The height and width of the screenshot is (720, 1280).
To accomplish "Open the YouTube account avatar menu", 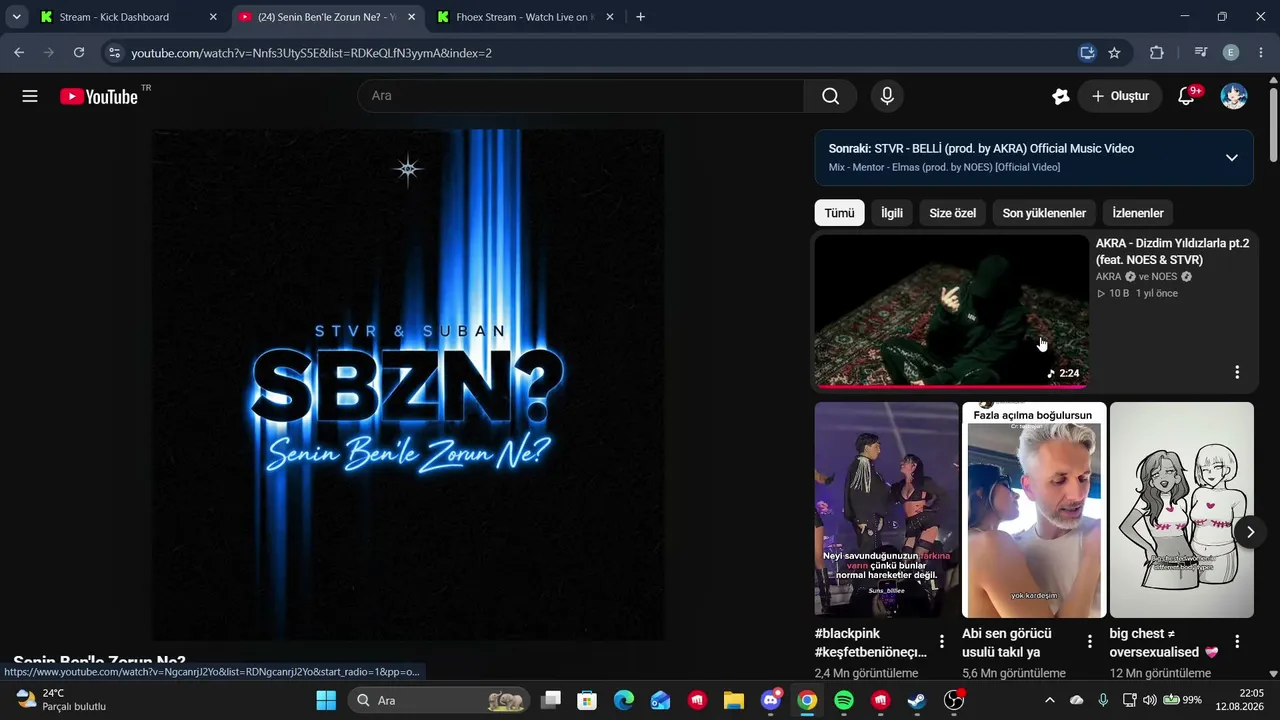I will pos(1234,96).
